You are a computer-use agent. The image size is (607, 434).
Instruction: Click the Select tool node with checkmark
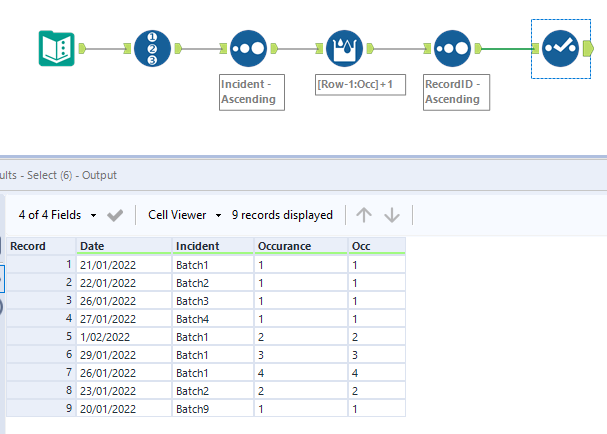tap(558, 48)
